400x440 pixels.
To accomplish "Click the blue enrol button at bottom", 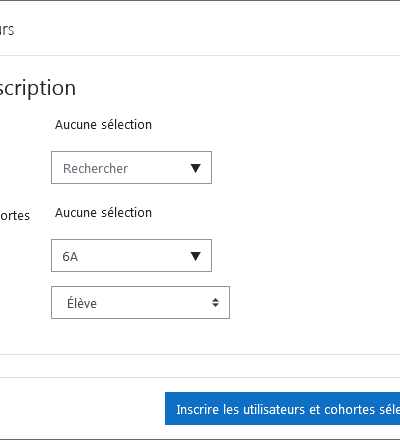I will coord(282,408).
